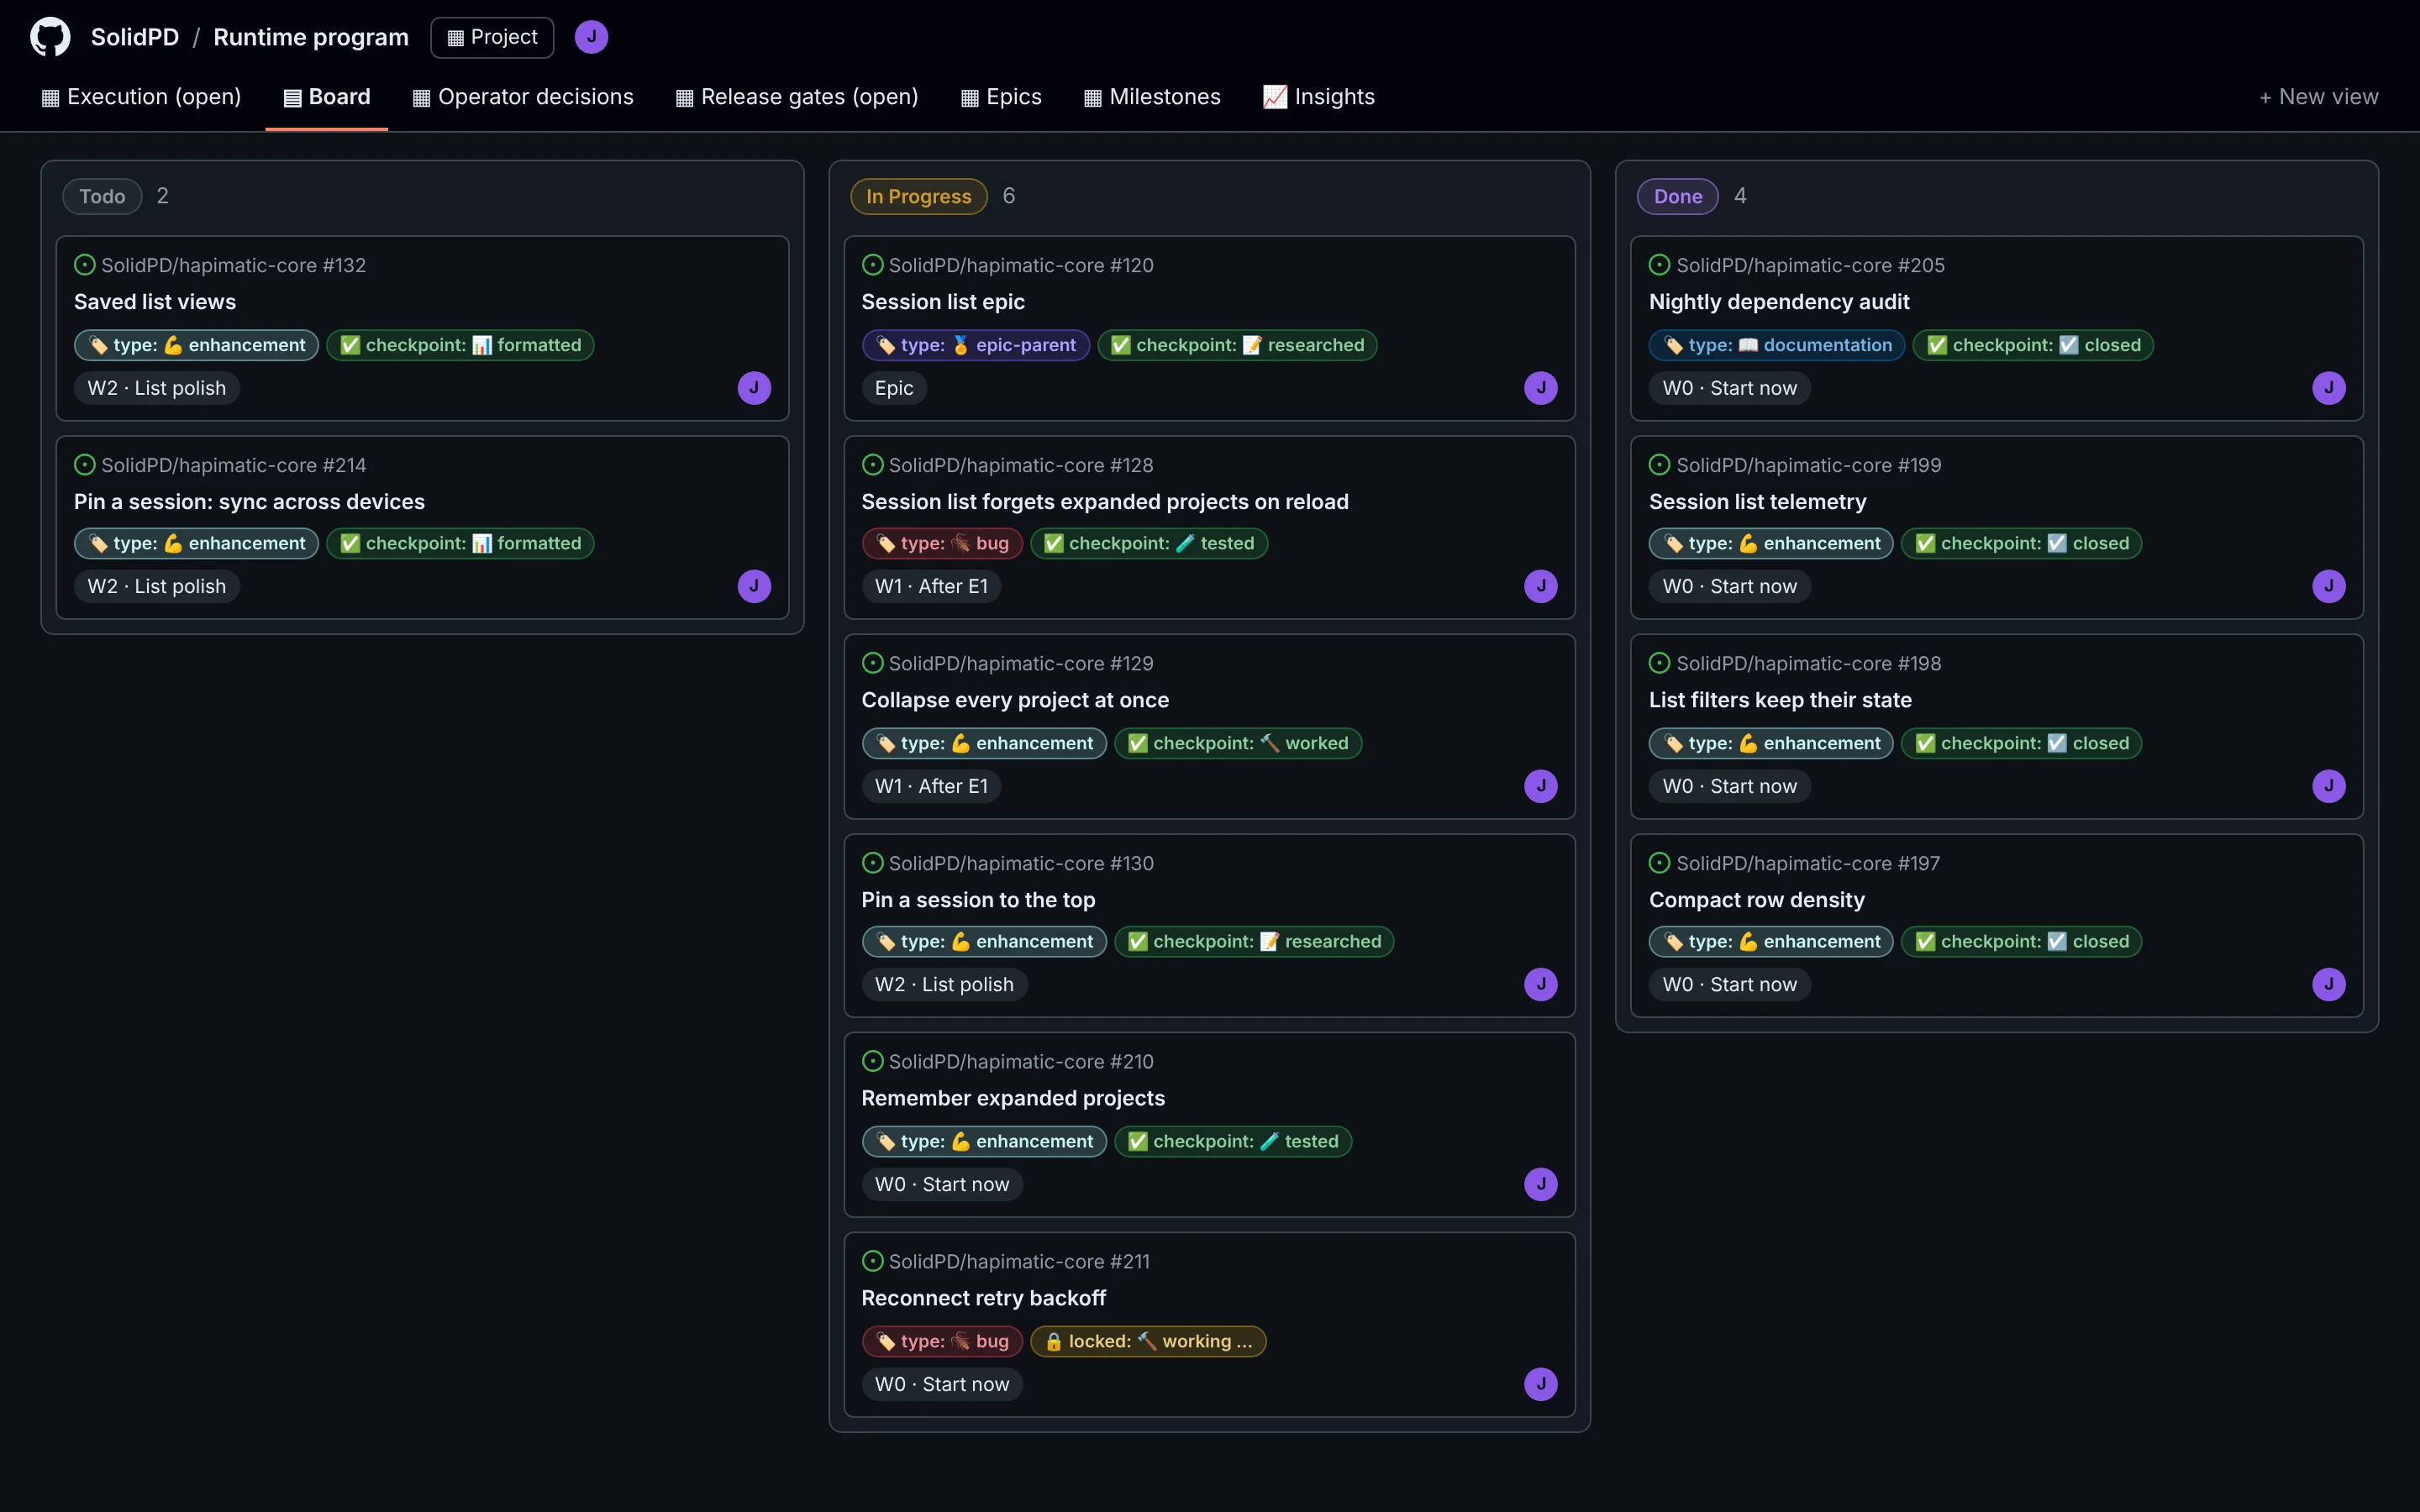Click open-issue icon on card #132
This screenshot has height=1512, width=2420.
click(x=85, y=265)
